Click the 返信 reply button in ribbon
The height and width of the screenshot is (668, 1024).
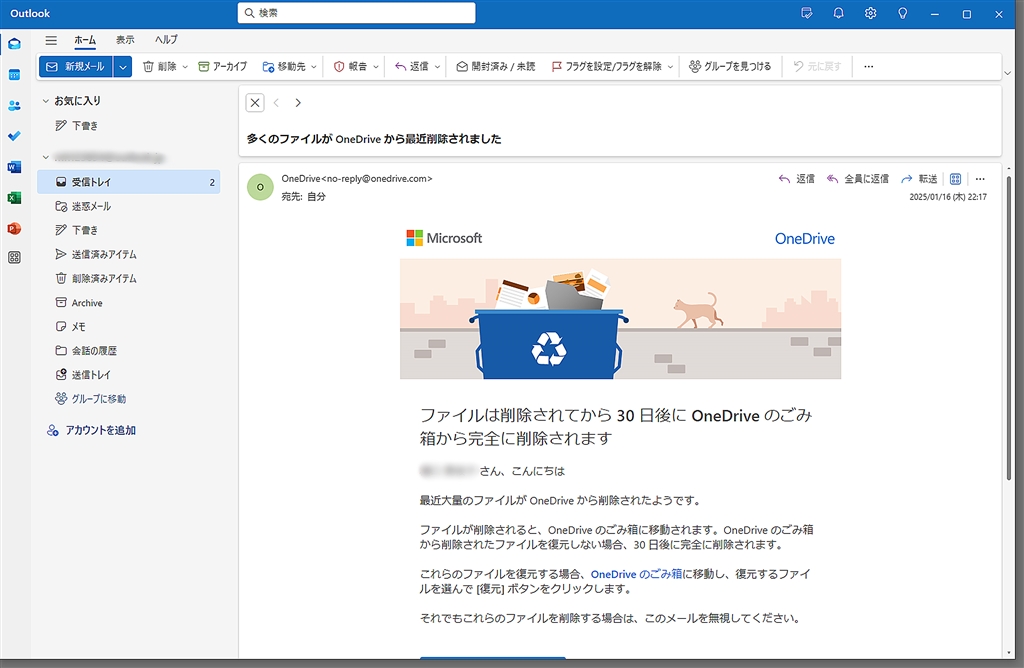coord(411,67)
